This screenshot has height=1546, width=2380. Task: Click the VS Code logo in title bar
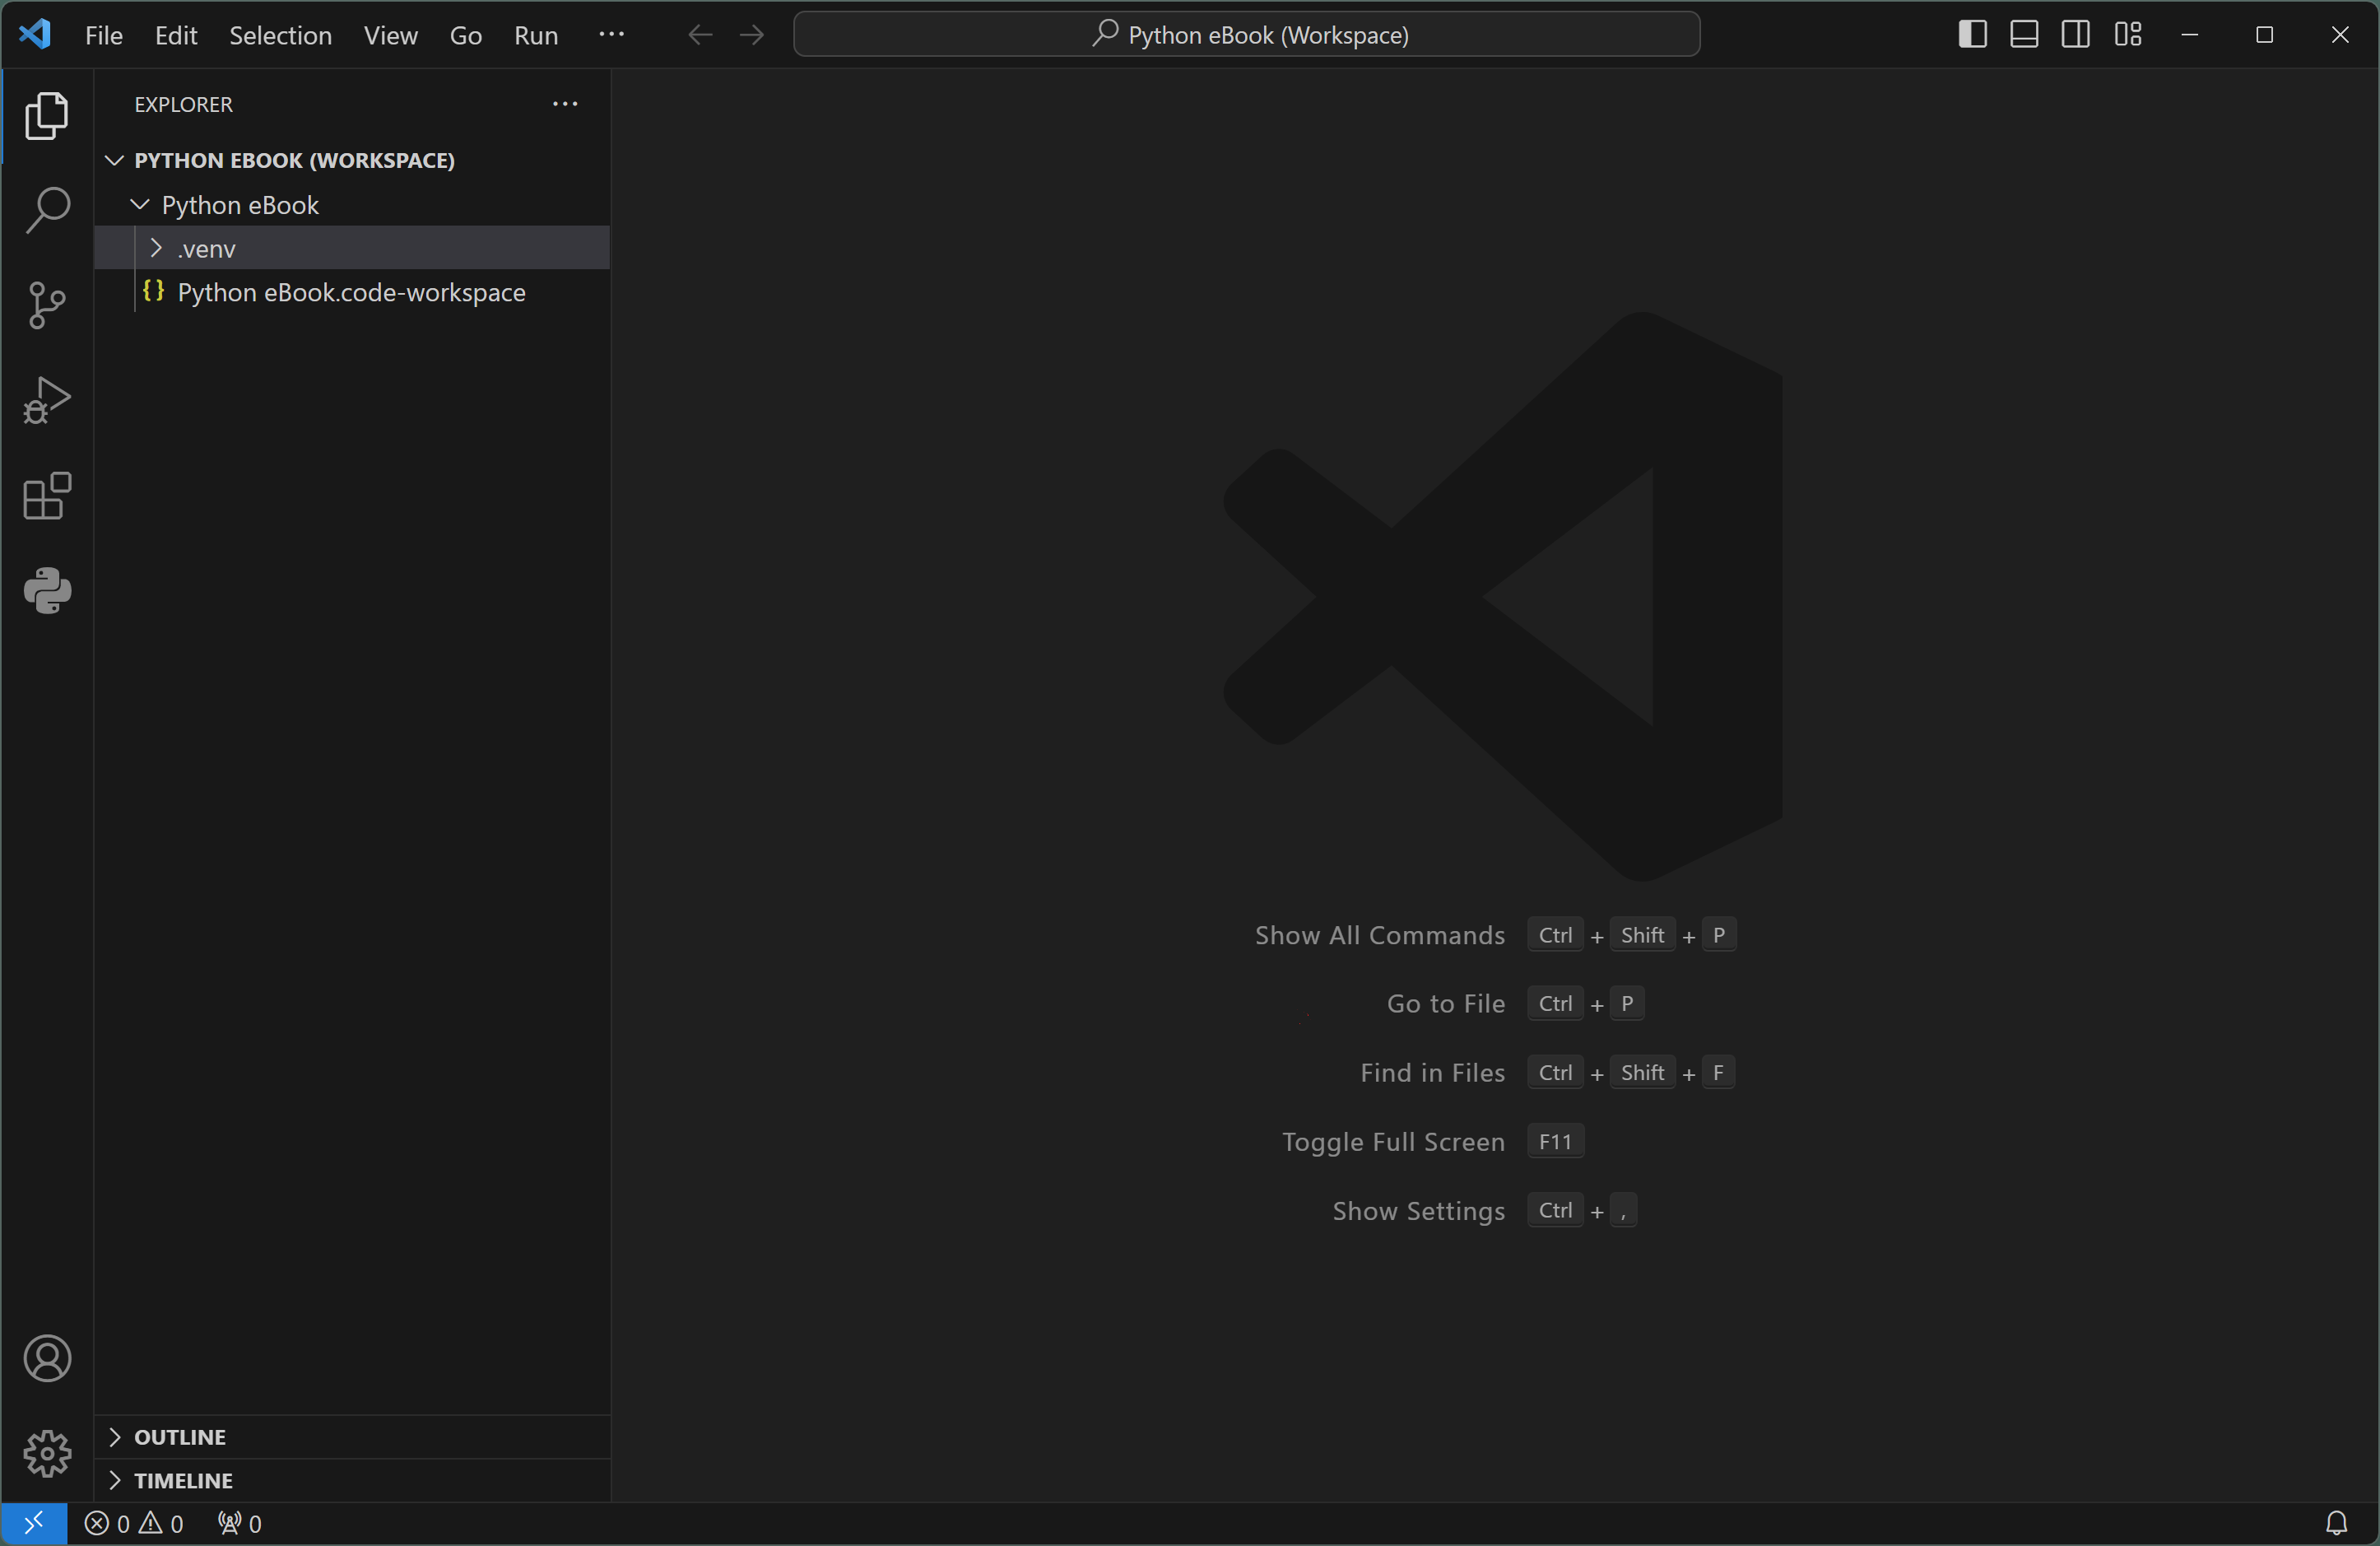(x=35, y=35)
